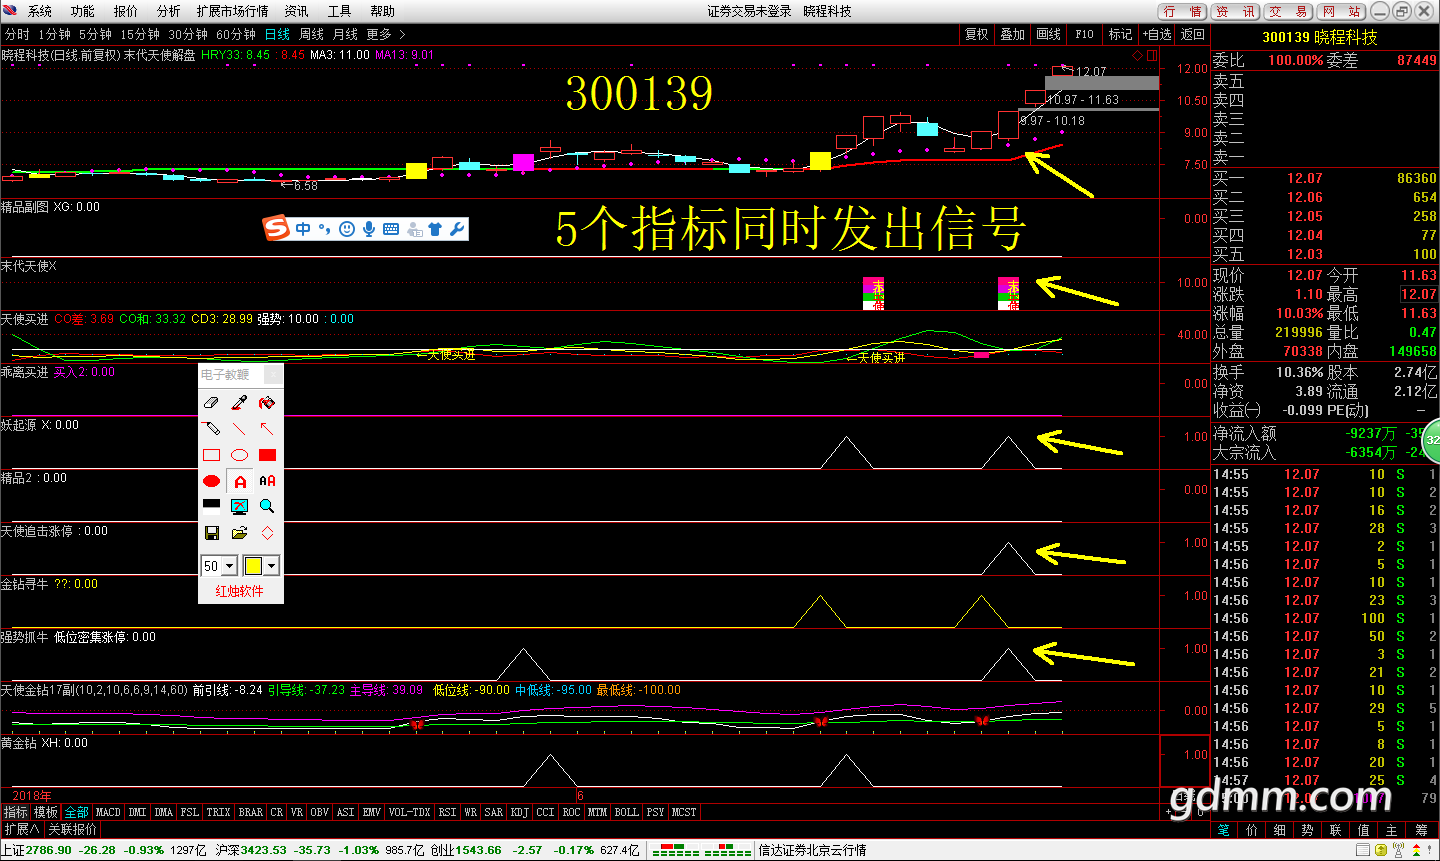Click the +自选 add favorite button
This screenshot has height=861, width=1440.
(1157, 34)
